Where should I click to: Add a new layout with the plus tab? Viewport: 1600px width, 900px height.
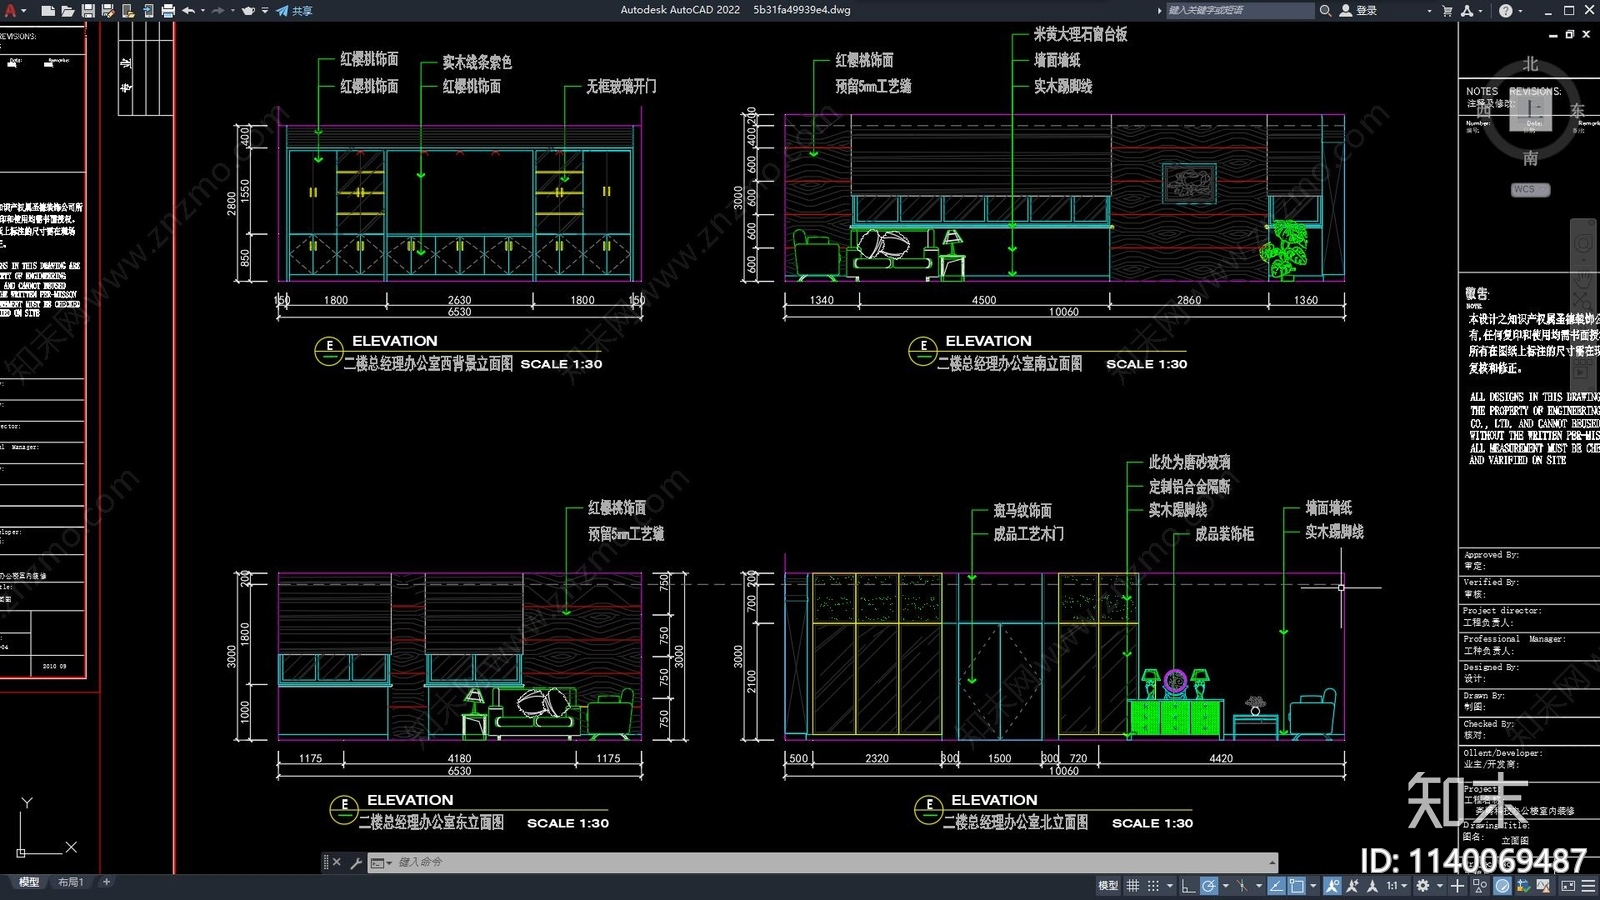[x=106, y=882]
